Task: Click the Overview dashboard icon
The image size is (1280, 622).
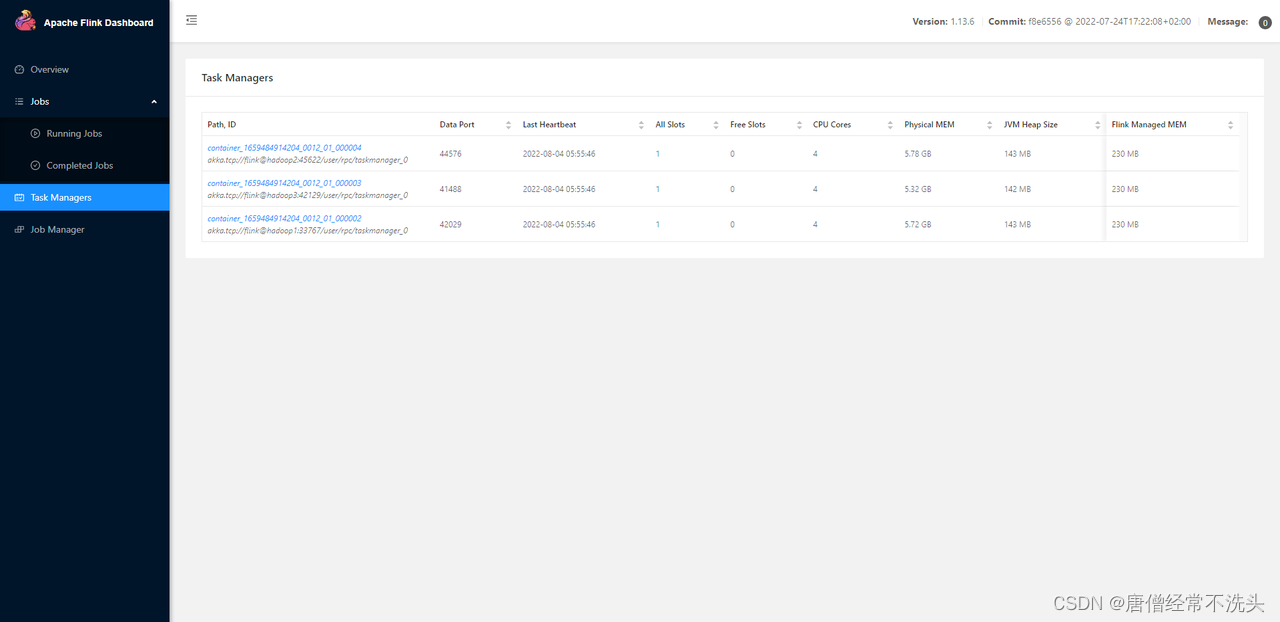Action: coord(20,70)
